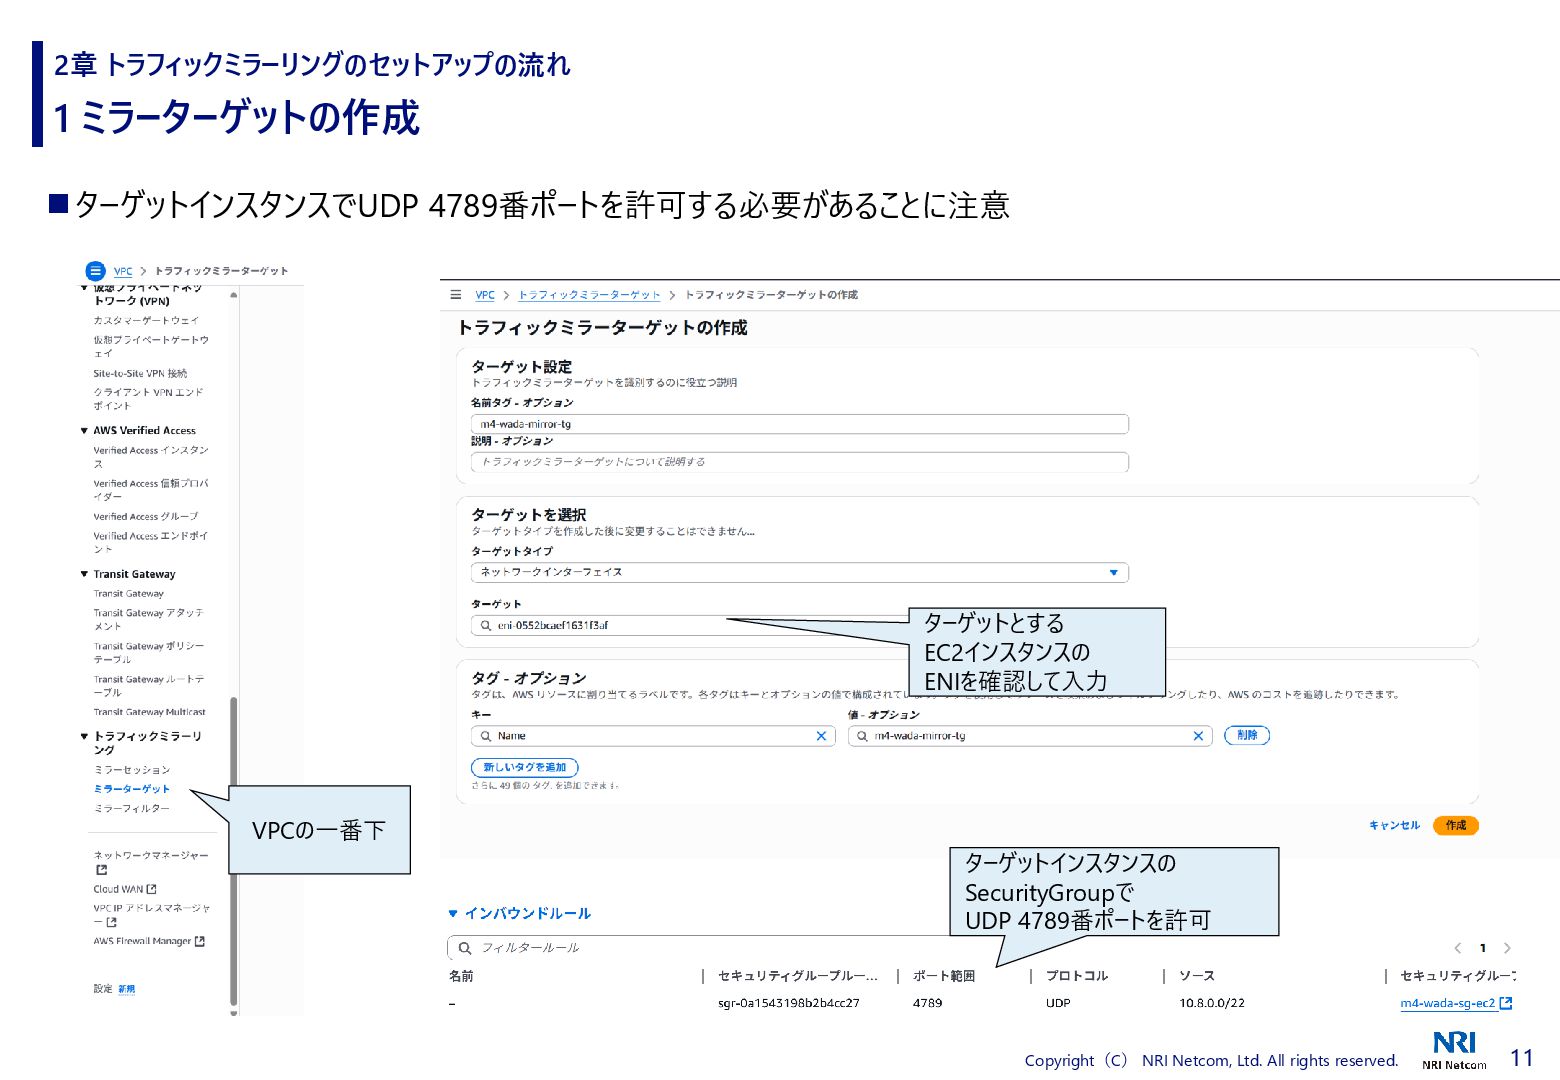Click the トラフィックミラーターゲット breadcrumb link
Screen dimensions: 1560x1080
589,295
